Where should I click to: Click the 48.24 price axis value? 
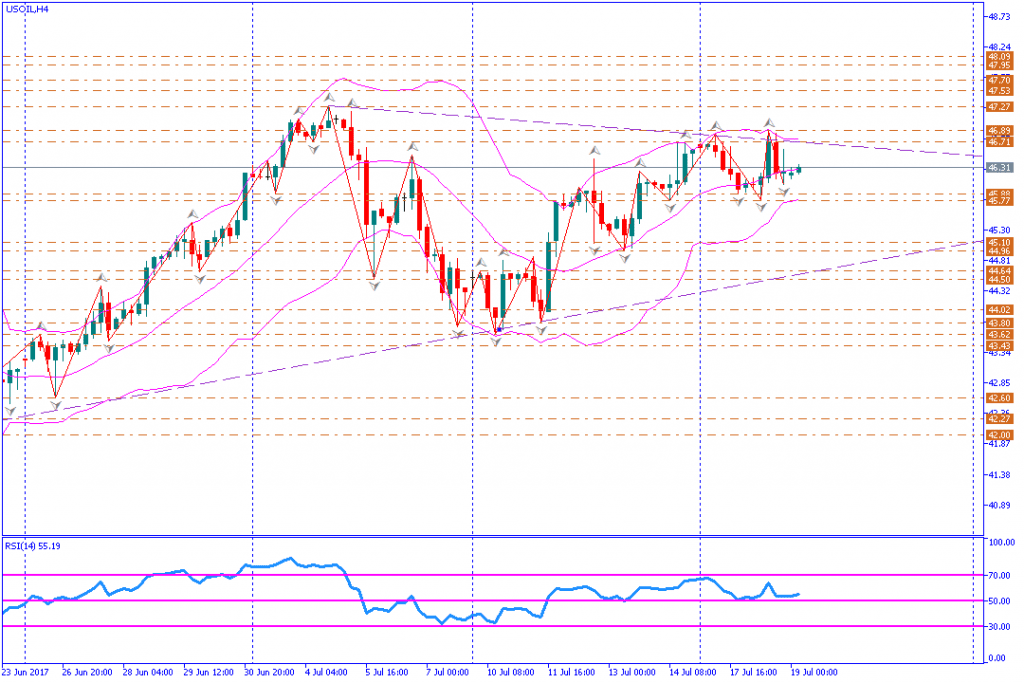[x=1000, y=48]
